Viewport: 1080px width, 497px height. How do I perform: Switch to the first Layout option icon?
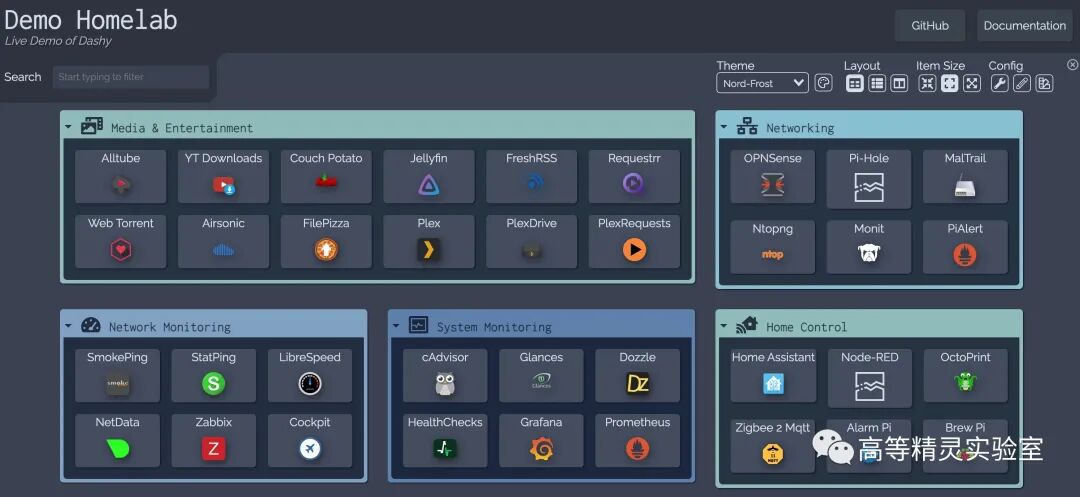855,83
